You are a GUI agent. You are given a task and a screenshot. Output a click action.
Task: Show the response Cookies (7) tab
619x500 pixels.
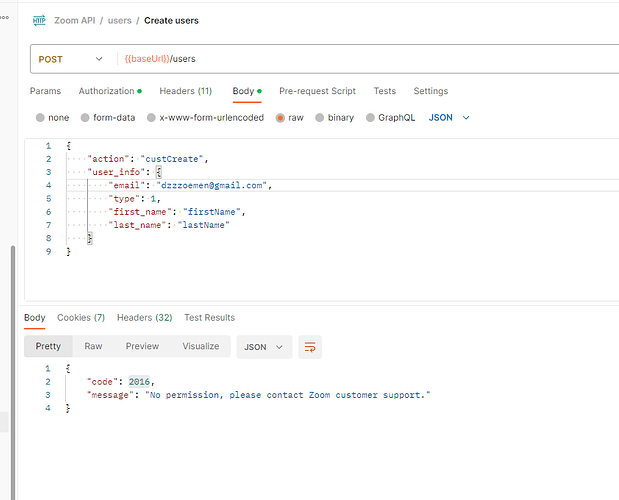(x=80, y=318)
